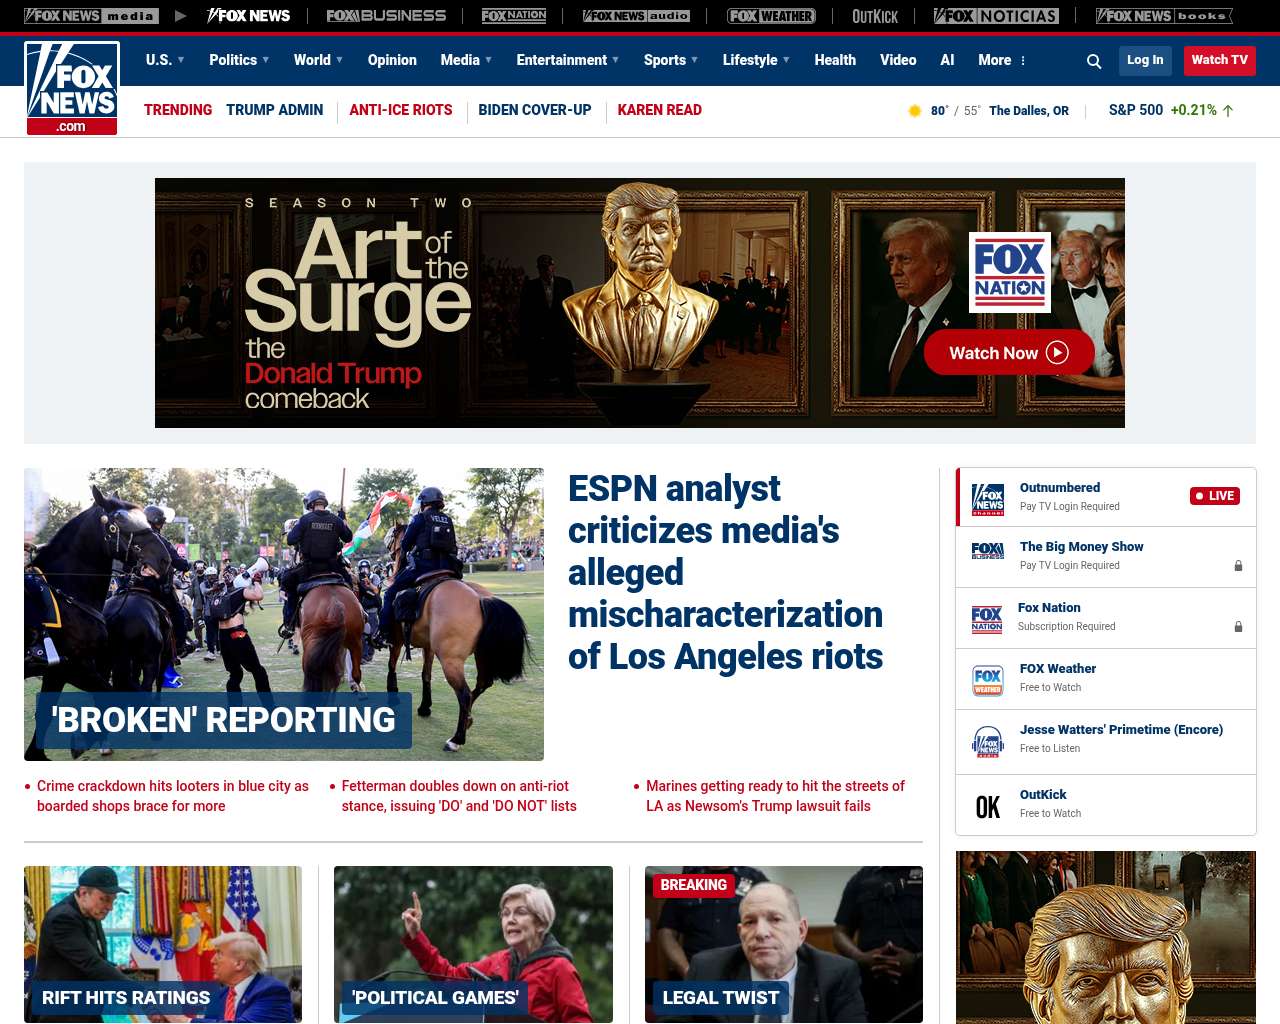This screenshot has height=1024, width=1280.
Task: Click Fox News Audio icon beside Jesse Watters
Action: pos(988,742)
